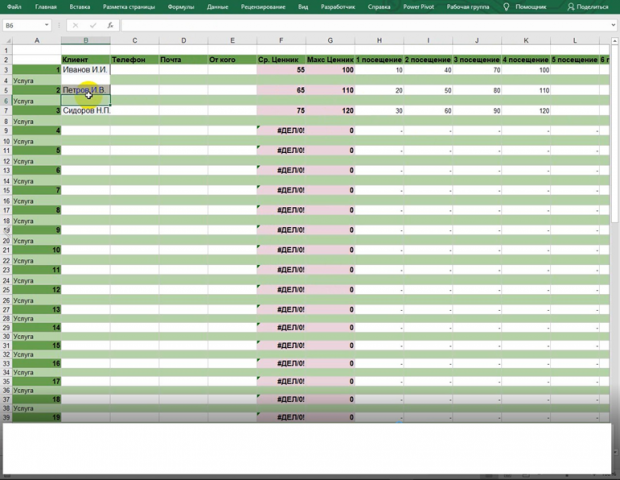
Task: Select the cell with Сидоров Н.П.
Action: click(x=86, y=111)
